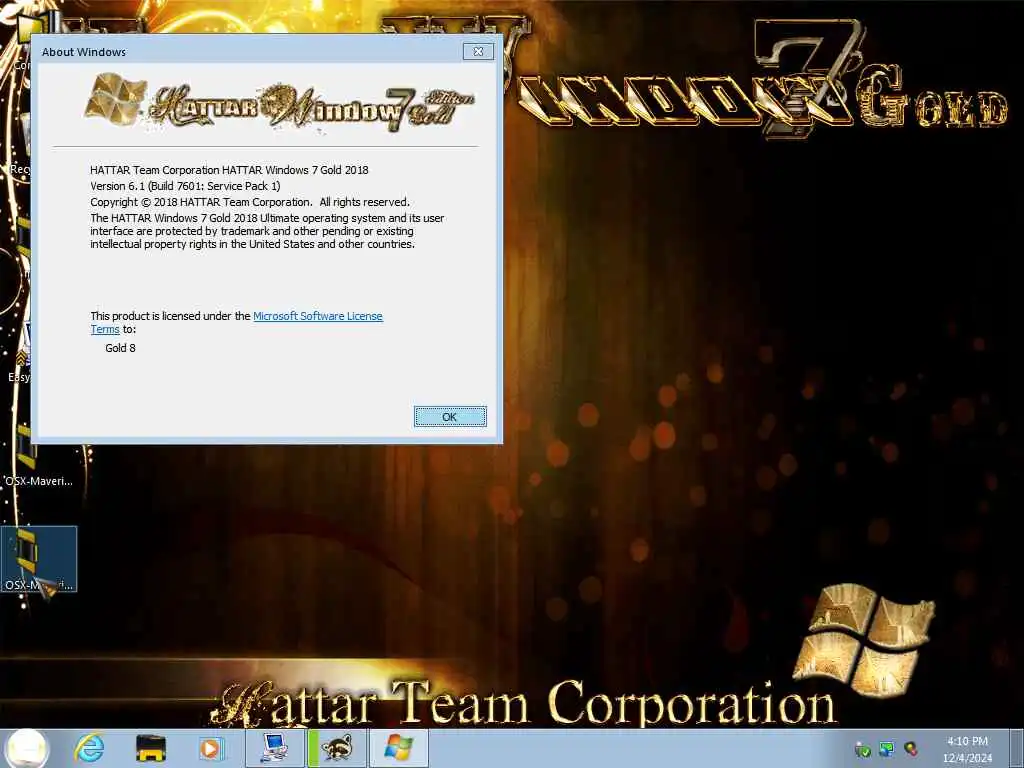Open the network monitor tray icon
Image resolution: width=1024 pixels, height=768 pixels.
[x=886, y=749]
